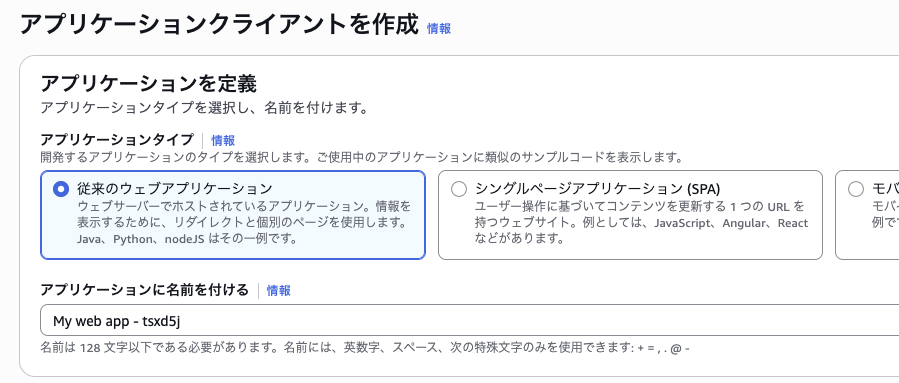
Task: Click the 128 文字以下 naming constraint hint
Action: 365,348
